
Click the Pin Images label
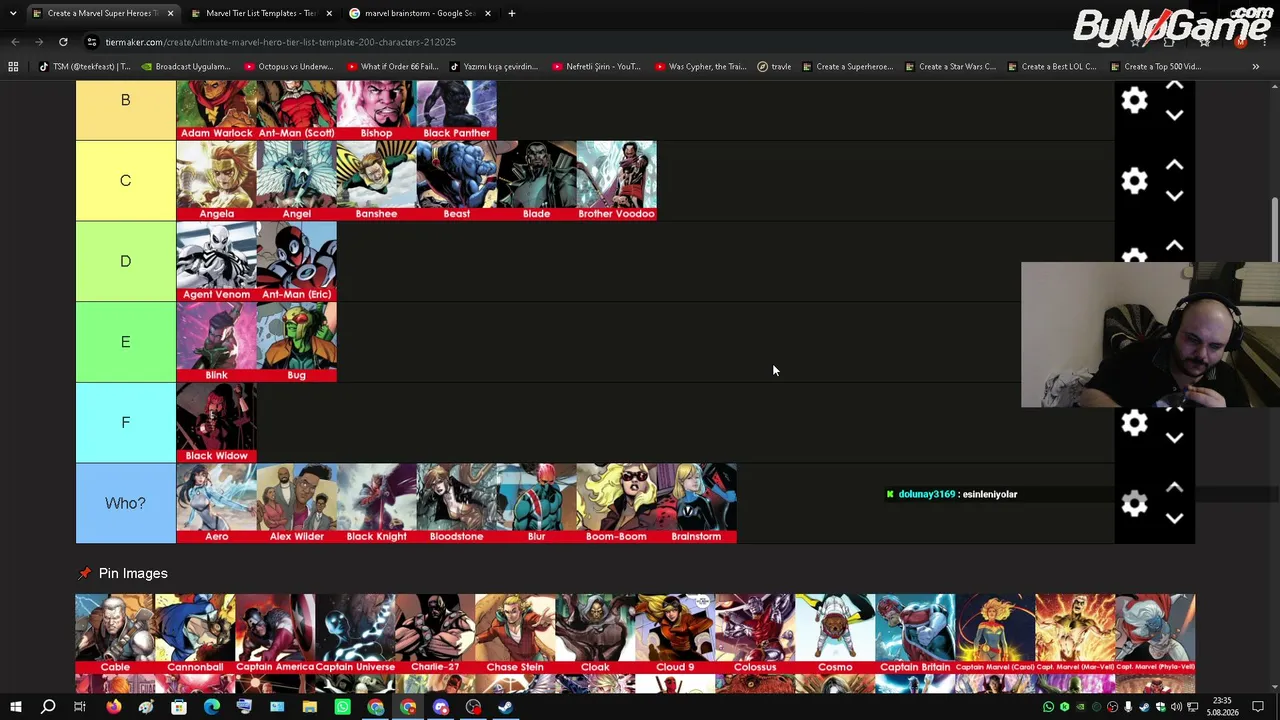pos(133,574)
